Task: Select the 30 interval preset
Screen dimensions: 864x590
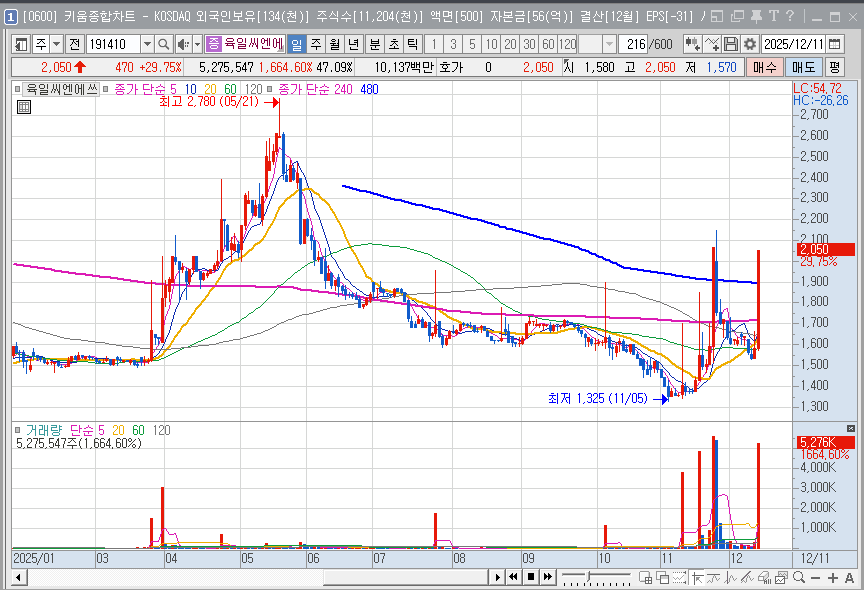Action: (x=529, y=44)
